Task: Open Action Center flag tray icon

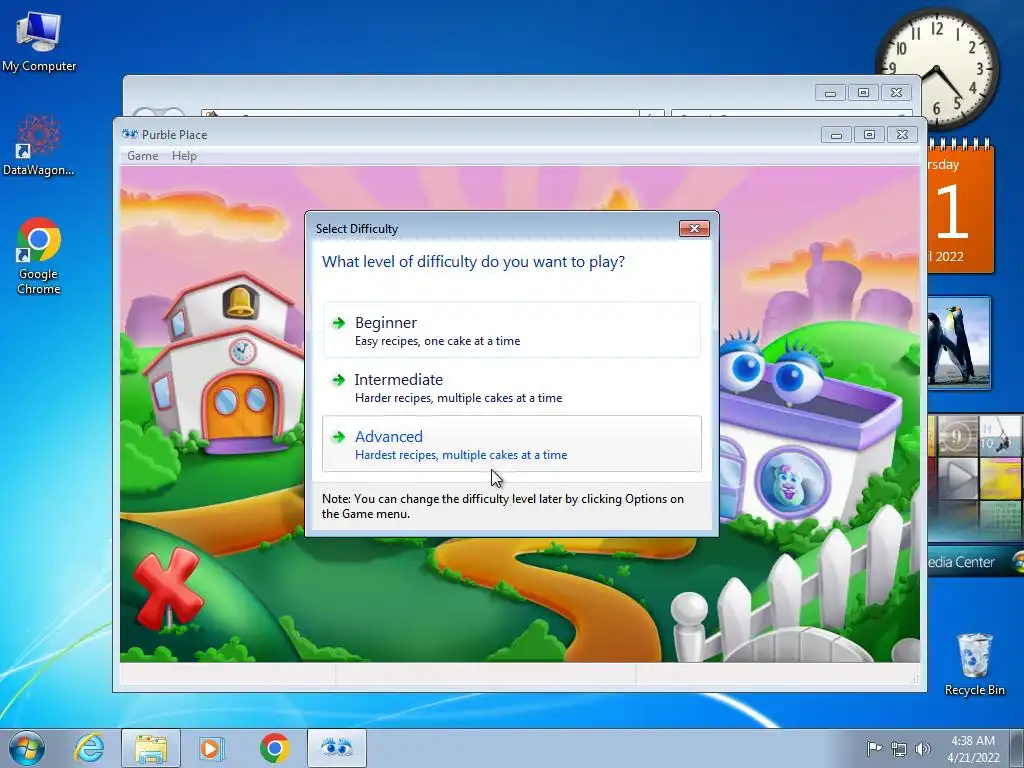Action: point(874,748)
